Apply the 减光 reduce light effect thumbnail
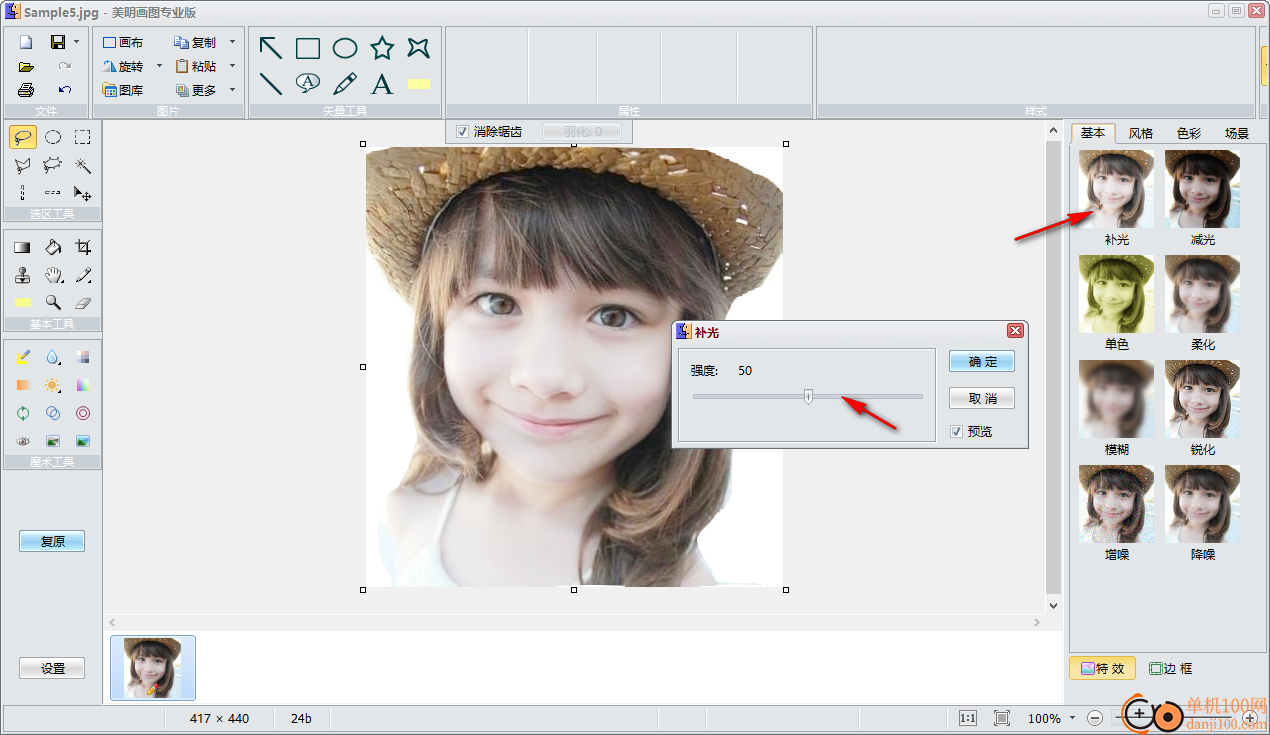This screenshot has height=735, width=1270. (x=1202, y=189)
